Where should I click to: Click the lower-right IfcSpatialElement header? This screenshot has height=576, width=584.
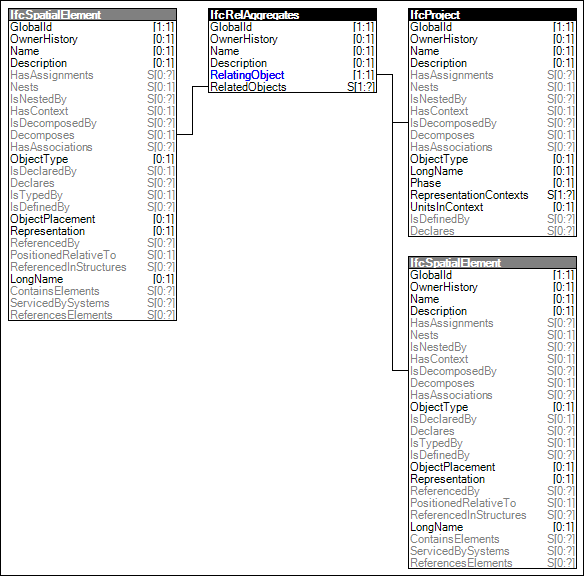click(492, 263)
